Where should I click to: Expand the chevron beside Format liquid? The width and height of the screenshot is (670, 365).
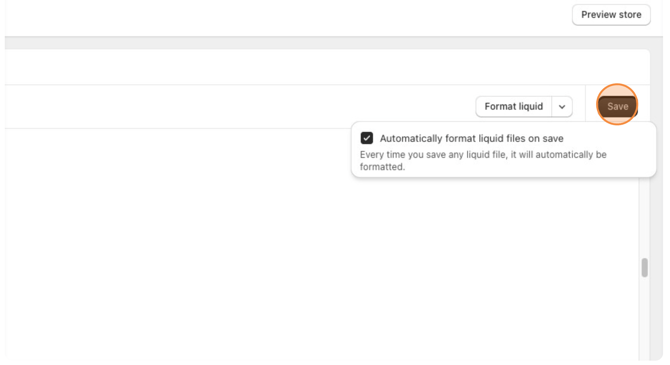tap(562, 106)
